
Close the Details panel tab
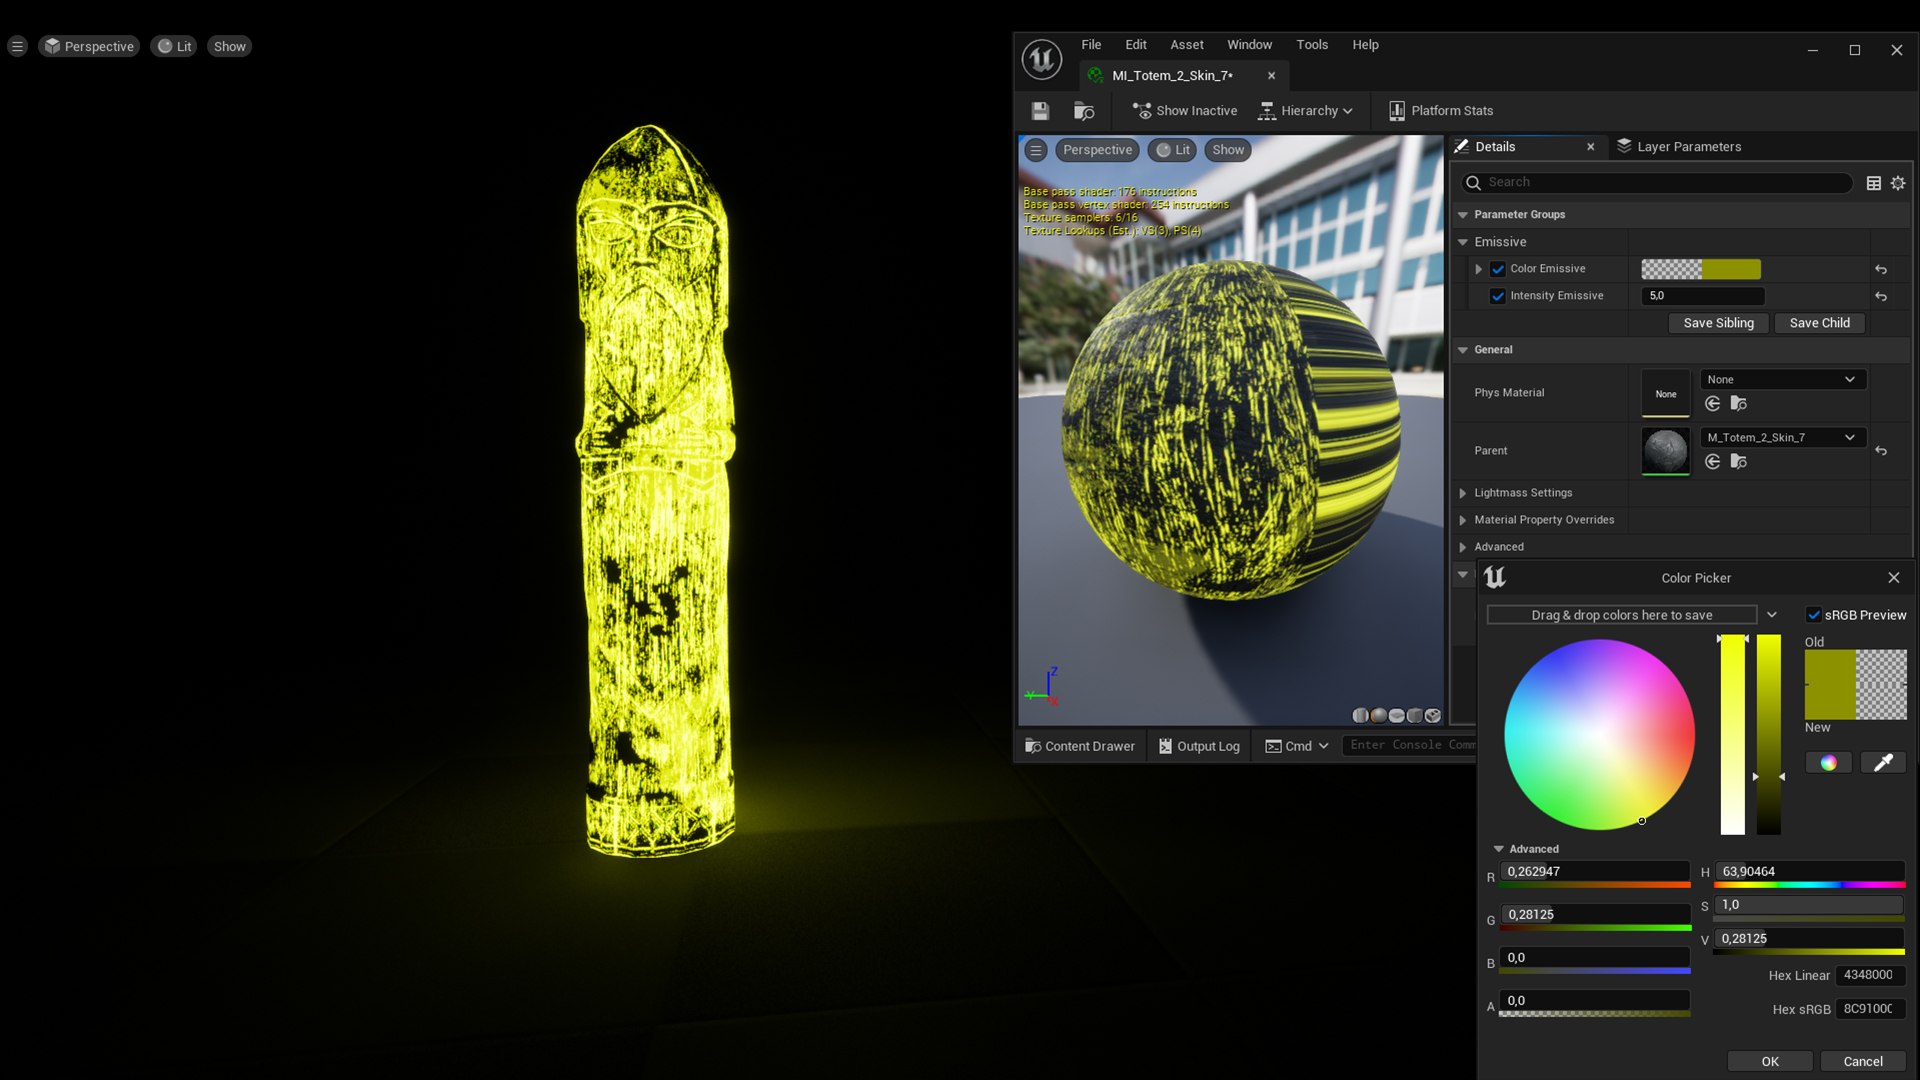[1591, 147]
